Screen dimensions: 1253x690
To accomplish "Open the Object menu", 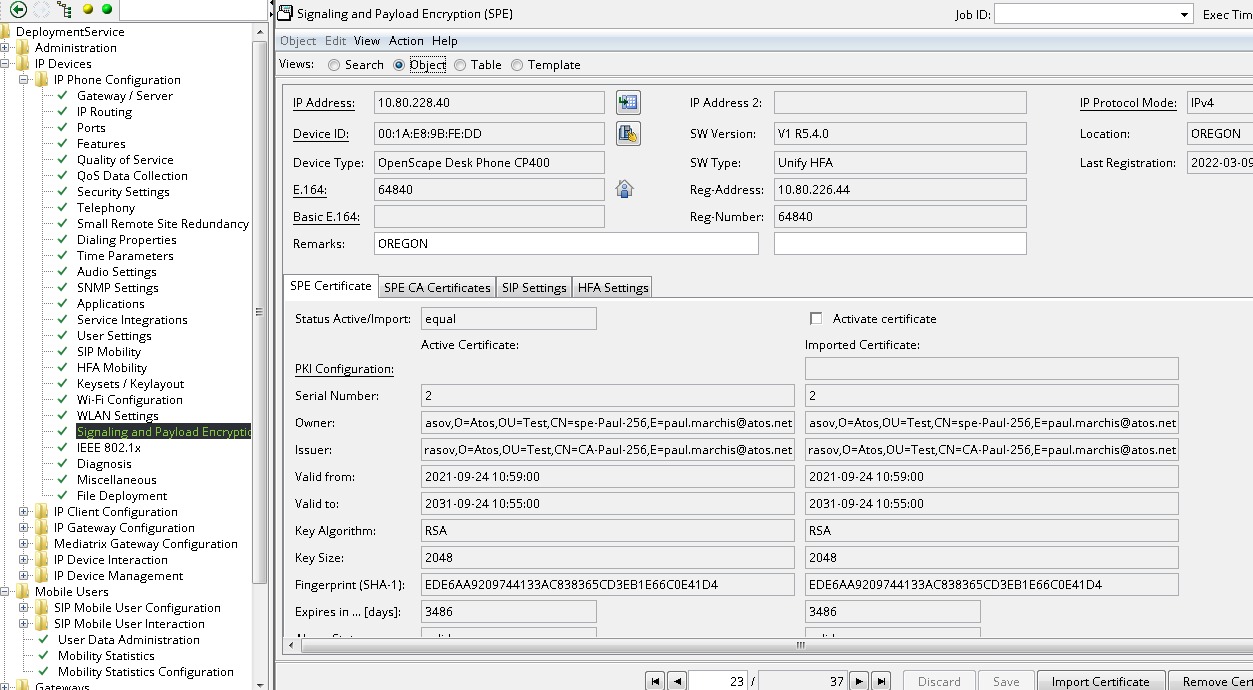I will pos(298,41).
